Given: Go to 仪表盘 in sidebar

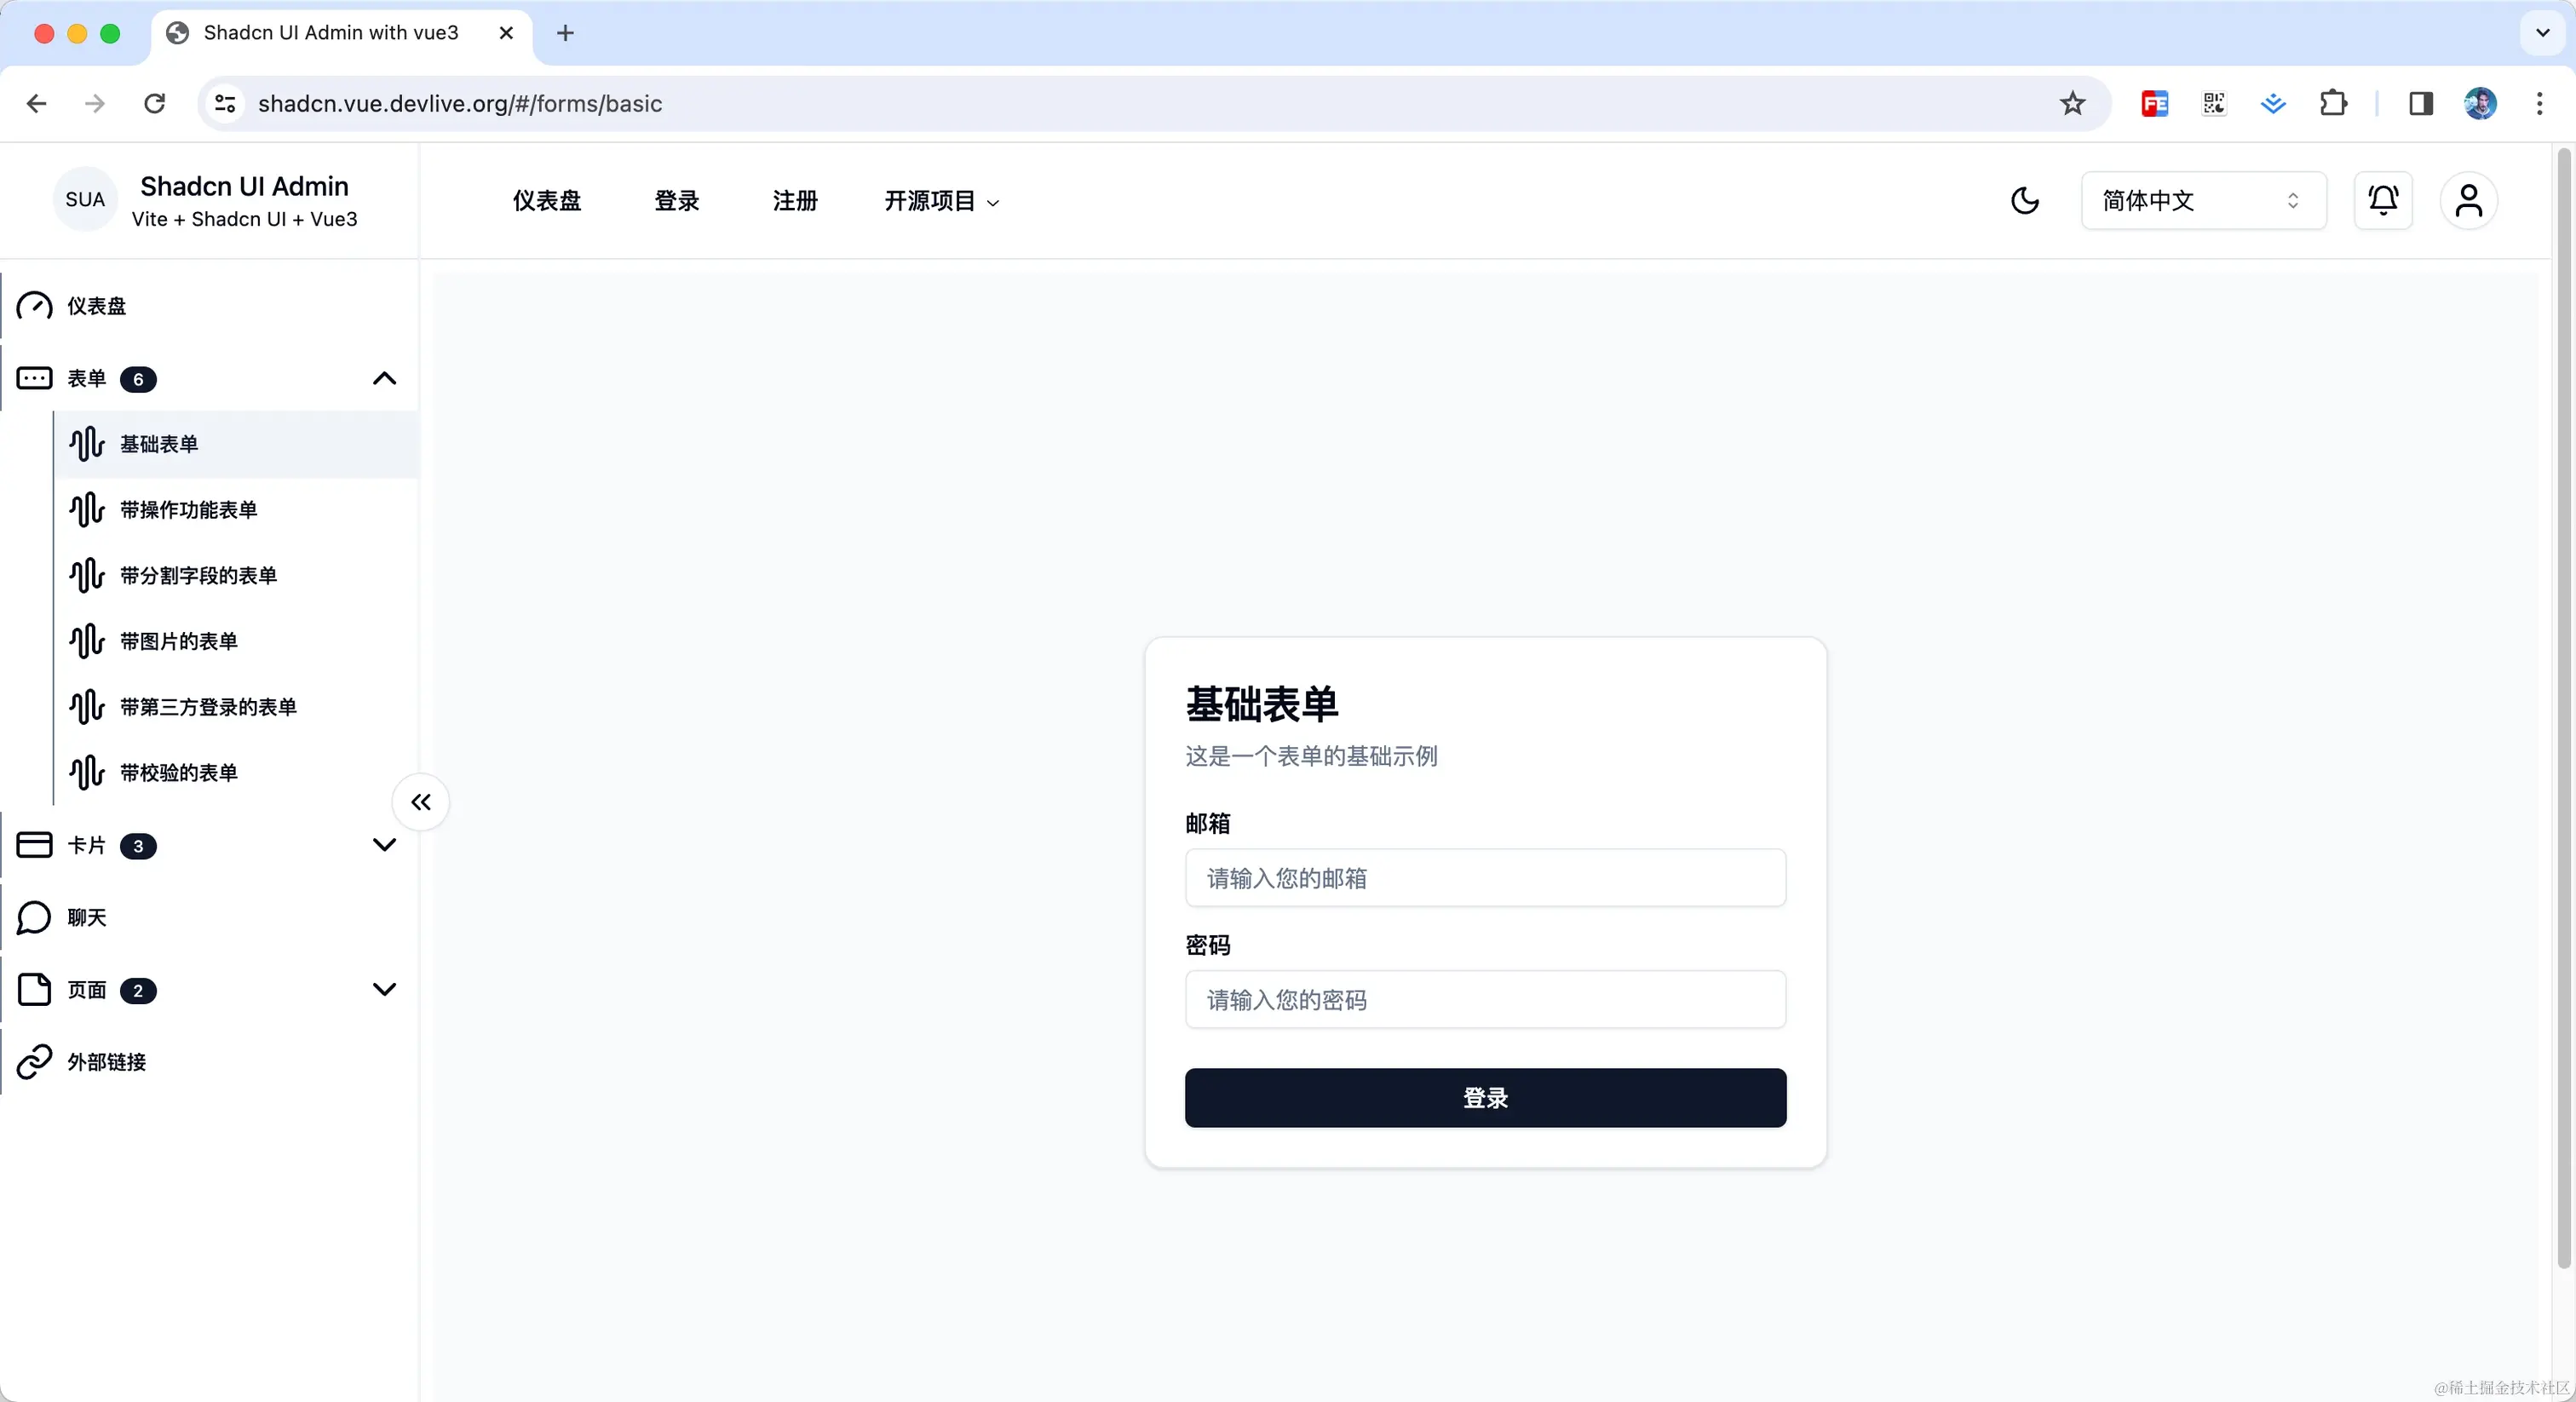Looking at the screenshot, I should 96,306.
